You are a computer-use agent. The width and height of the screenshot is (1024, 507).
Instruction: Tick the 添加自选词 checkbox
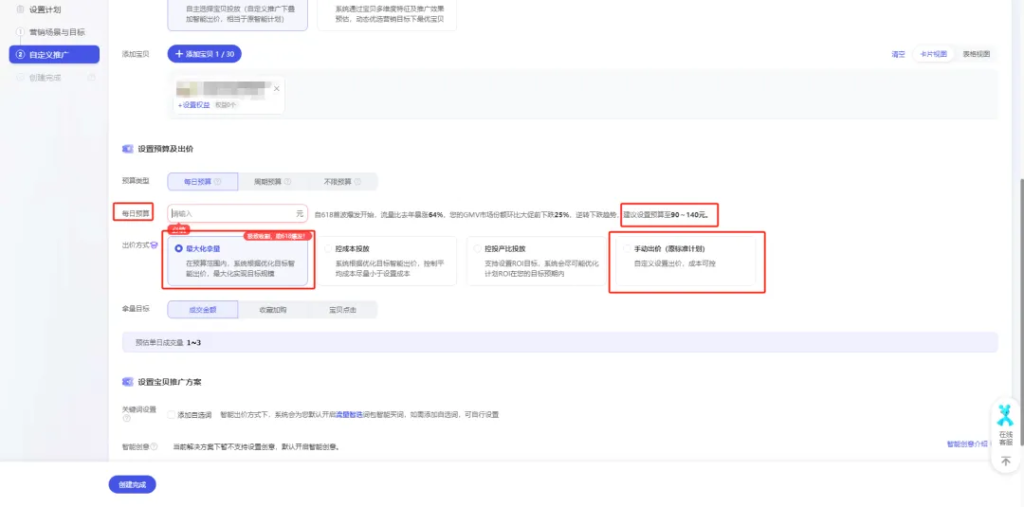[x=171, y=415]
